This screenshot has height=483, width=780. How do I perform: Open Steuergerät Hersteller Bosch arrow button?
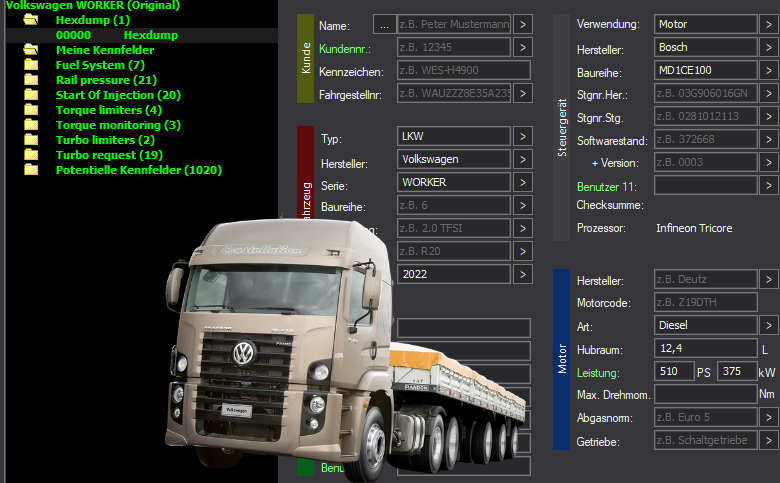(770, 47)
